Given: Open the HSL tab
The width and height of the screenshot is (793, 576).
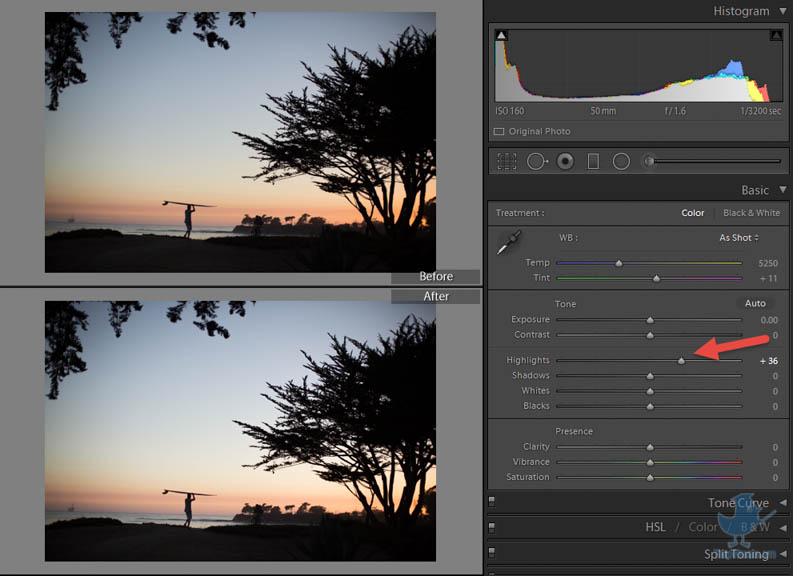Looking at the screenshot, I should coord(655,527).
